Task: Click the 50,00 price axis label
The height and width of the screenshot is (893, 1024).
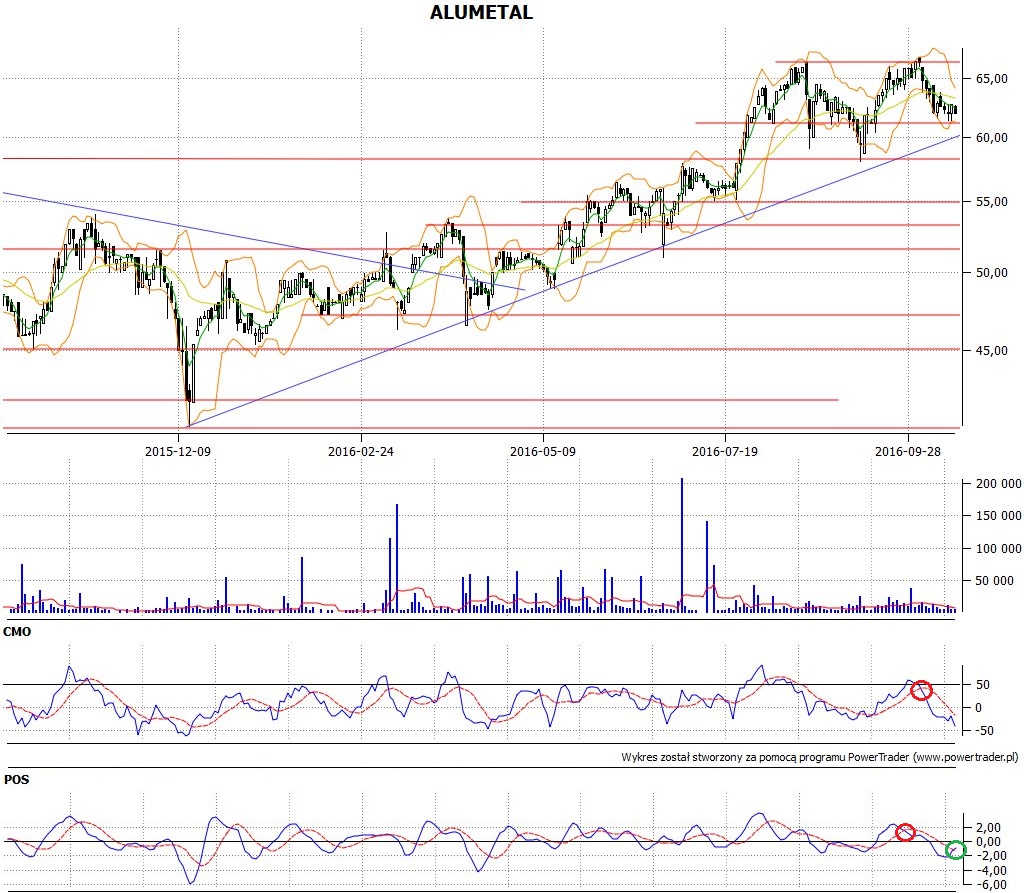Action: 991,272
